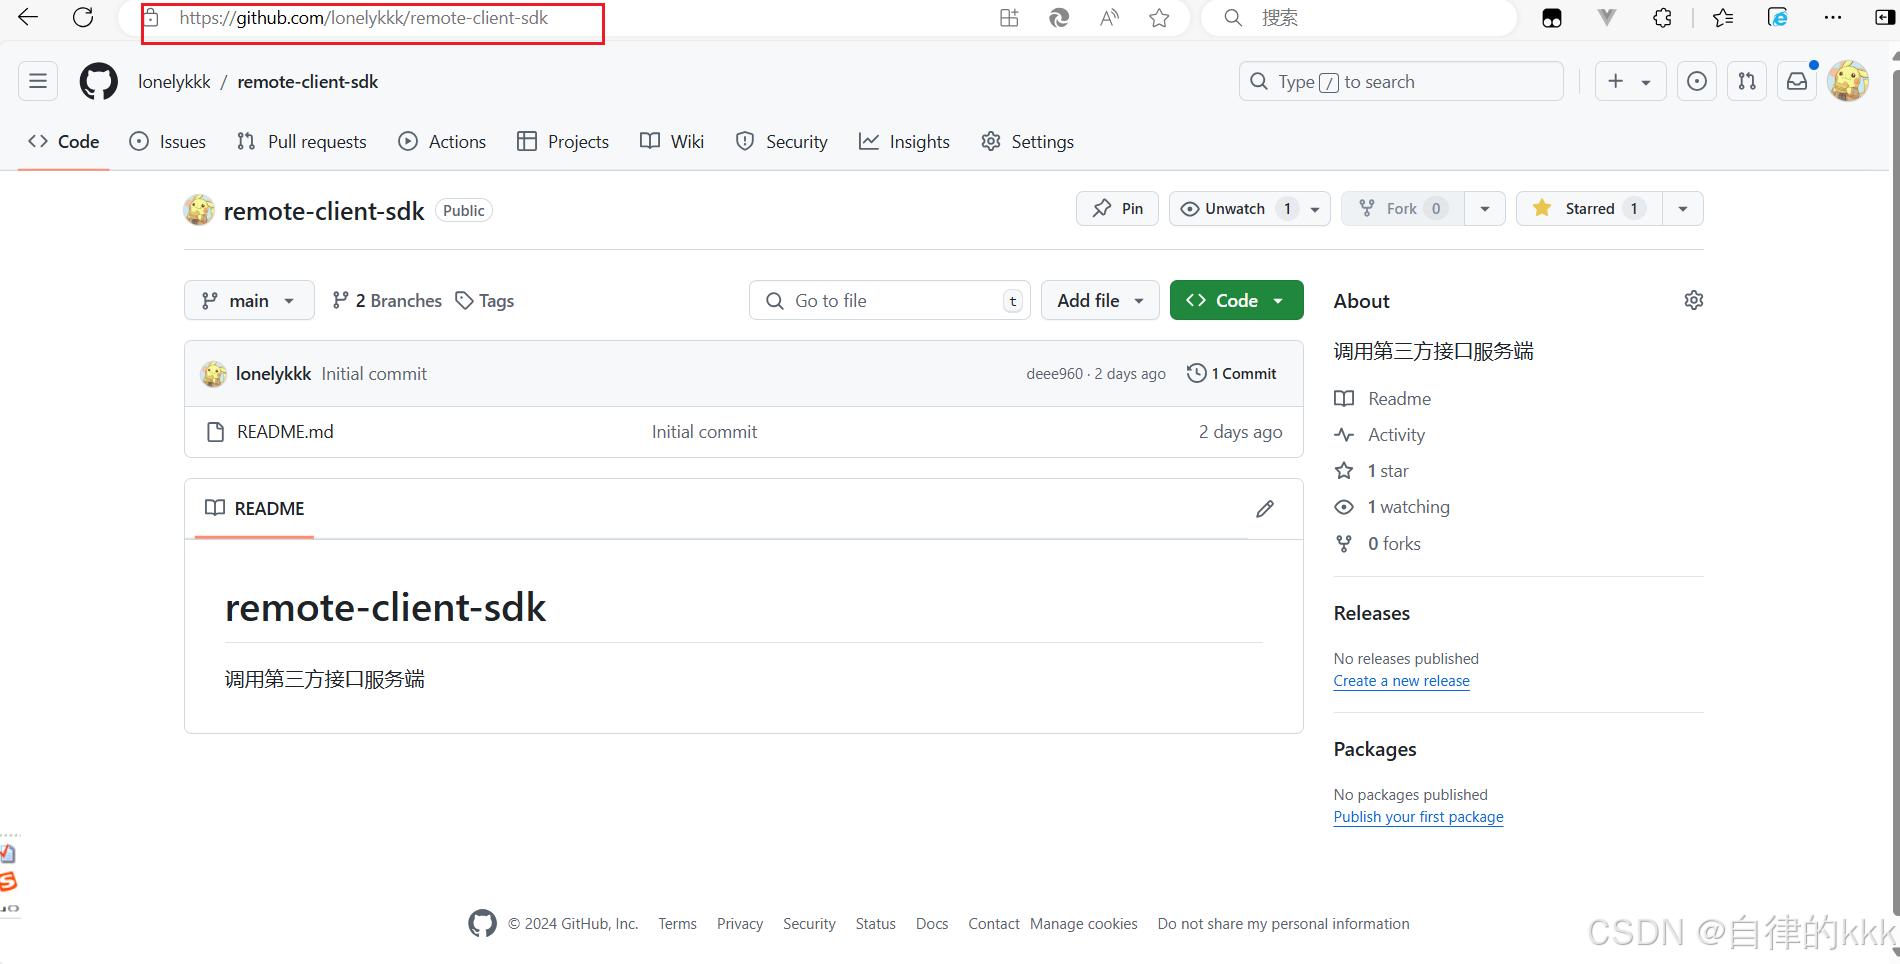Click the lonelykkk commit author avatar
The image size is (1900, 964).
point(213,374)
